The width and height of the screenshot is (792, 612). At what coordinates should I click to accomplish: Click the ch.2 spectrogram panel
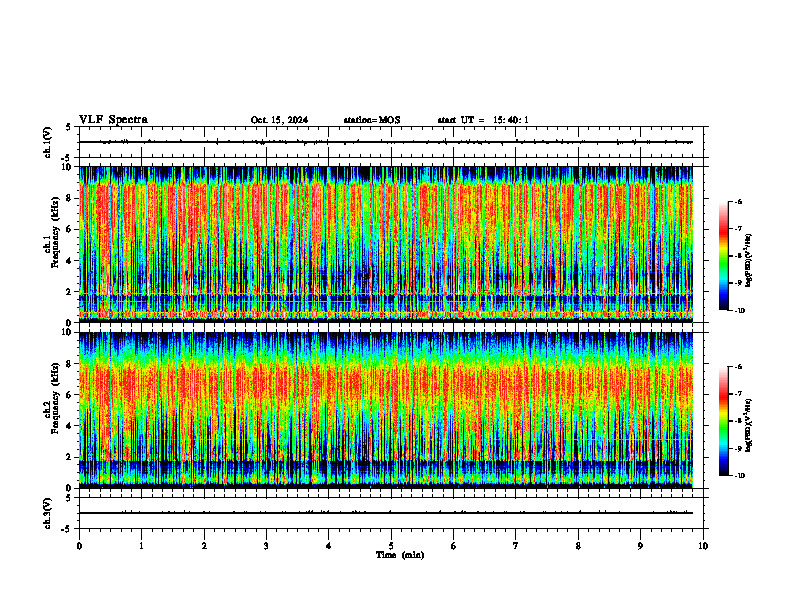pos(386,410)
